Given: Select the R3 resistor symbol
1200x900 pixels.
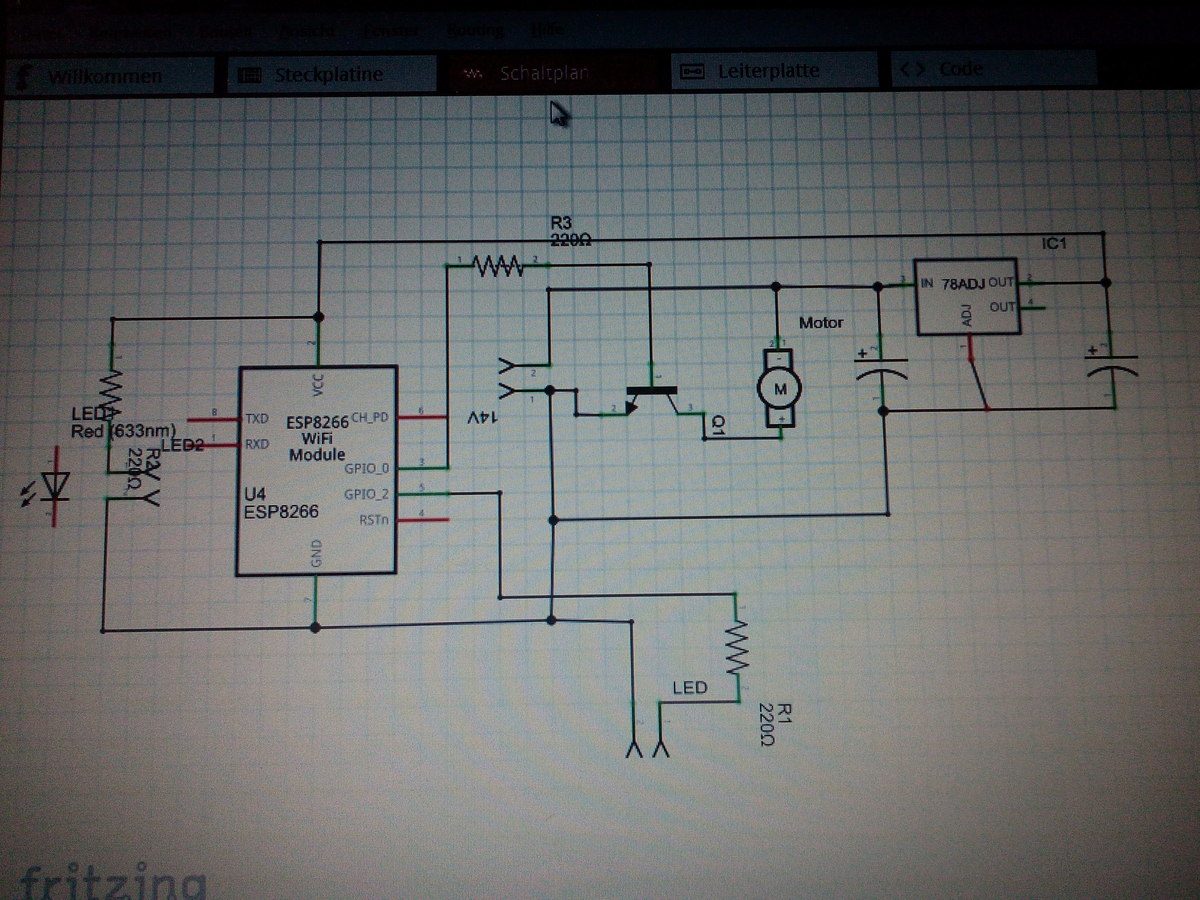Looking at the screenshot, I should (x=497, y=265).
